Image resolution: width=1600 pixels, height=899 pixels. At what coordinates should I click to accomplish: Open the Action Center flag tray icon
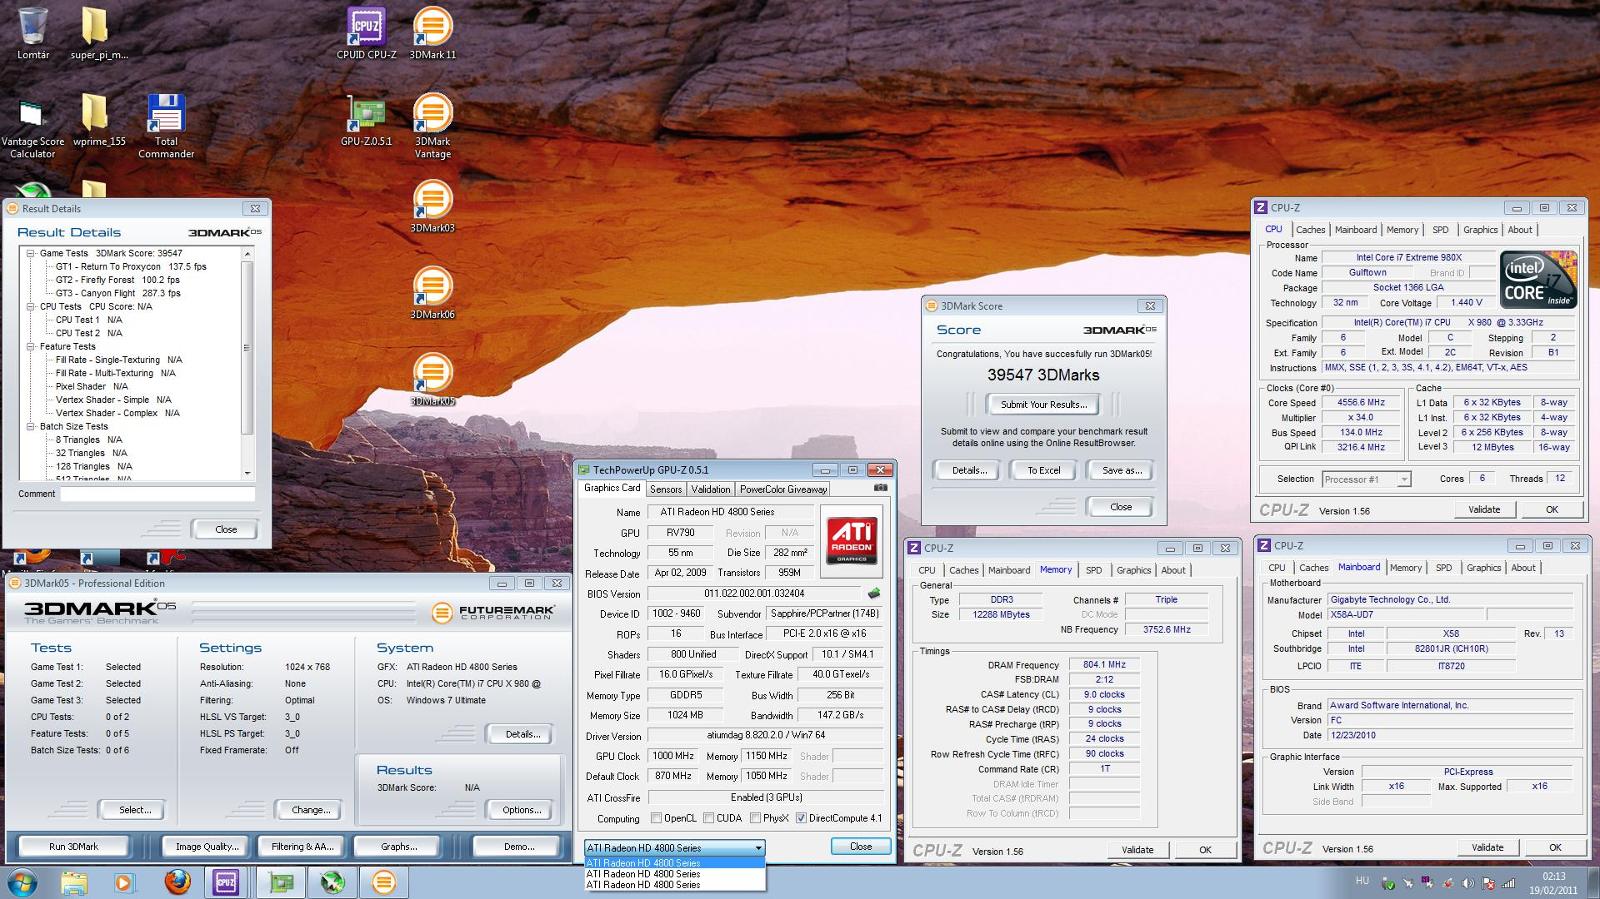click(1488, 883)
